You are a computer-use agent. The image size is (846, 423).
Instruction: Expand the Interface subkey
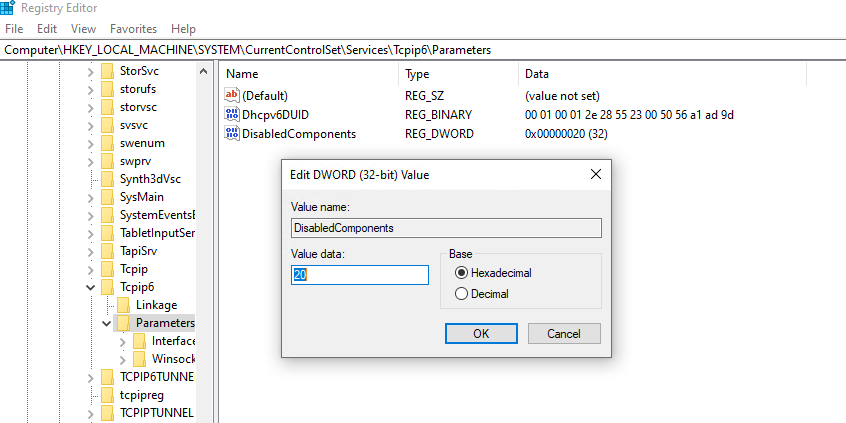122,342
